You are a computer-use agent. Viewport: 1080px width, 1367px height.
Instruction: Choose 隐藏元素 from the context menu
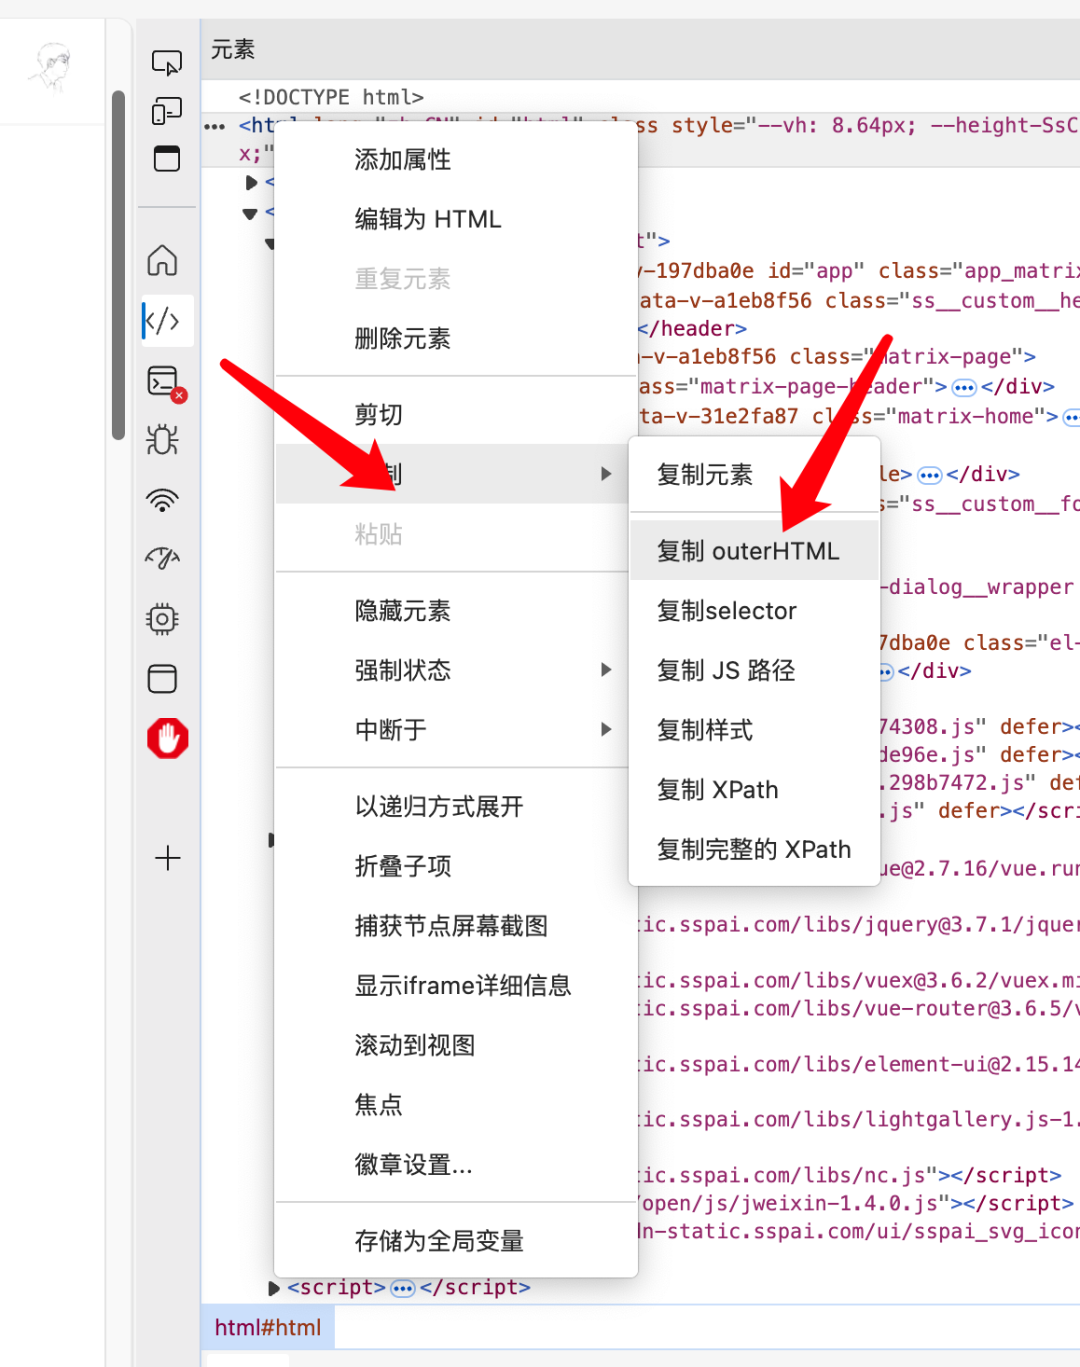tap(456, 611)
